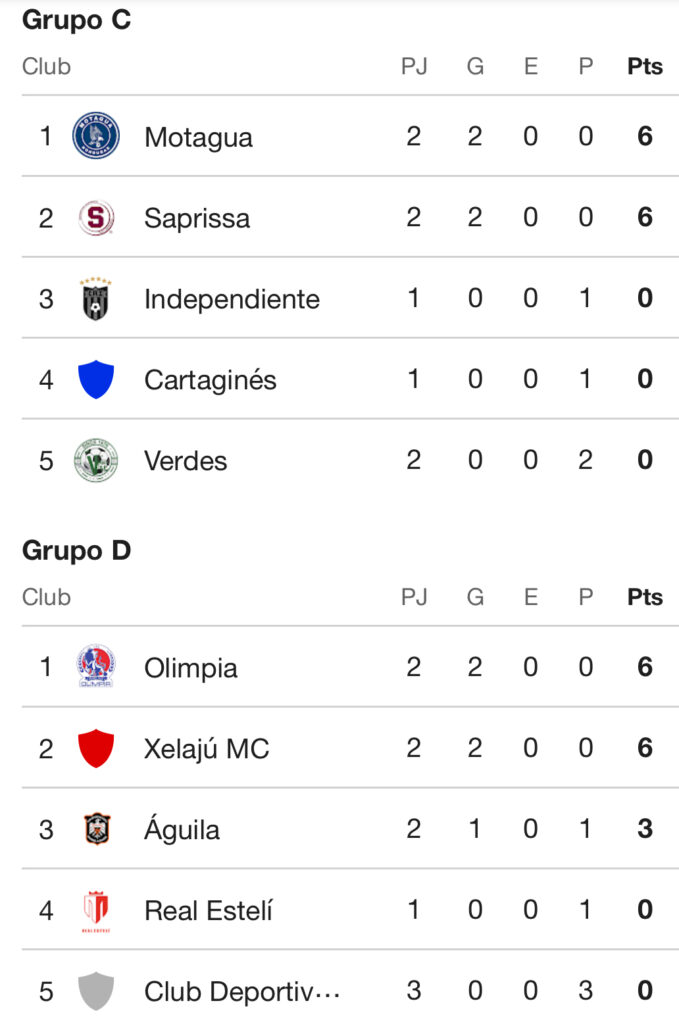Tap the Independiente shield logo
Viewport: 679px width, 1024px height.
tap(96, 299)
